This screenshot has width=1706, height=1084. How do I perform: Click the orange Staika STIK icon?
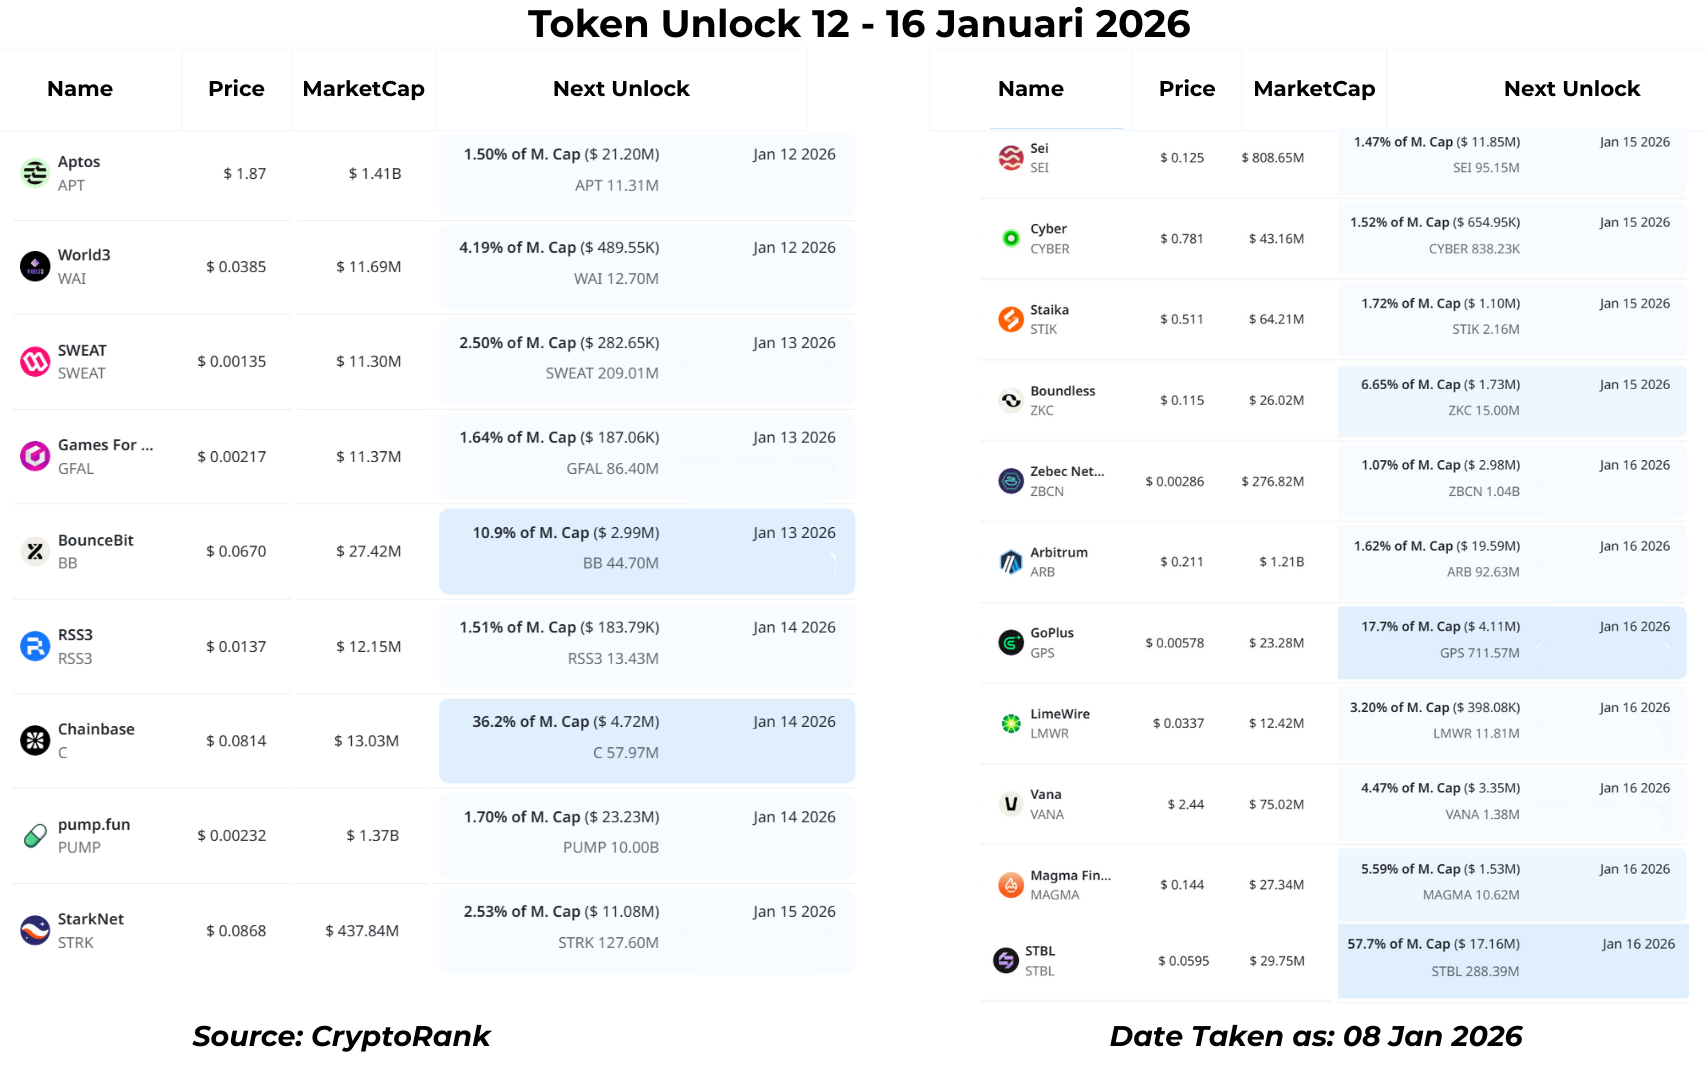(x=1011, y=319)
